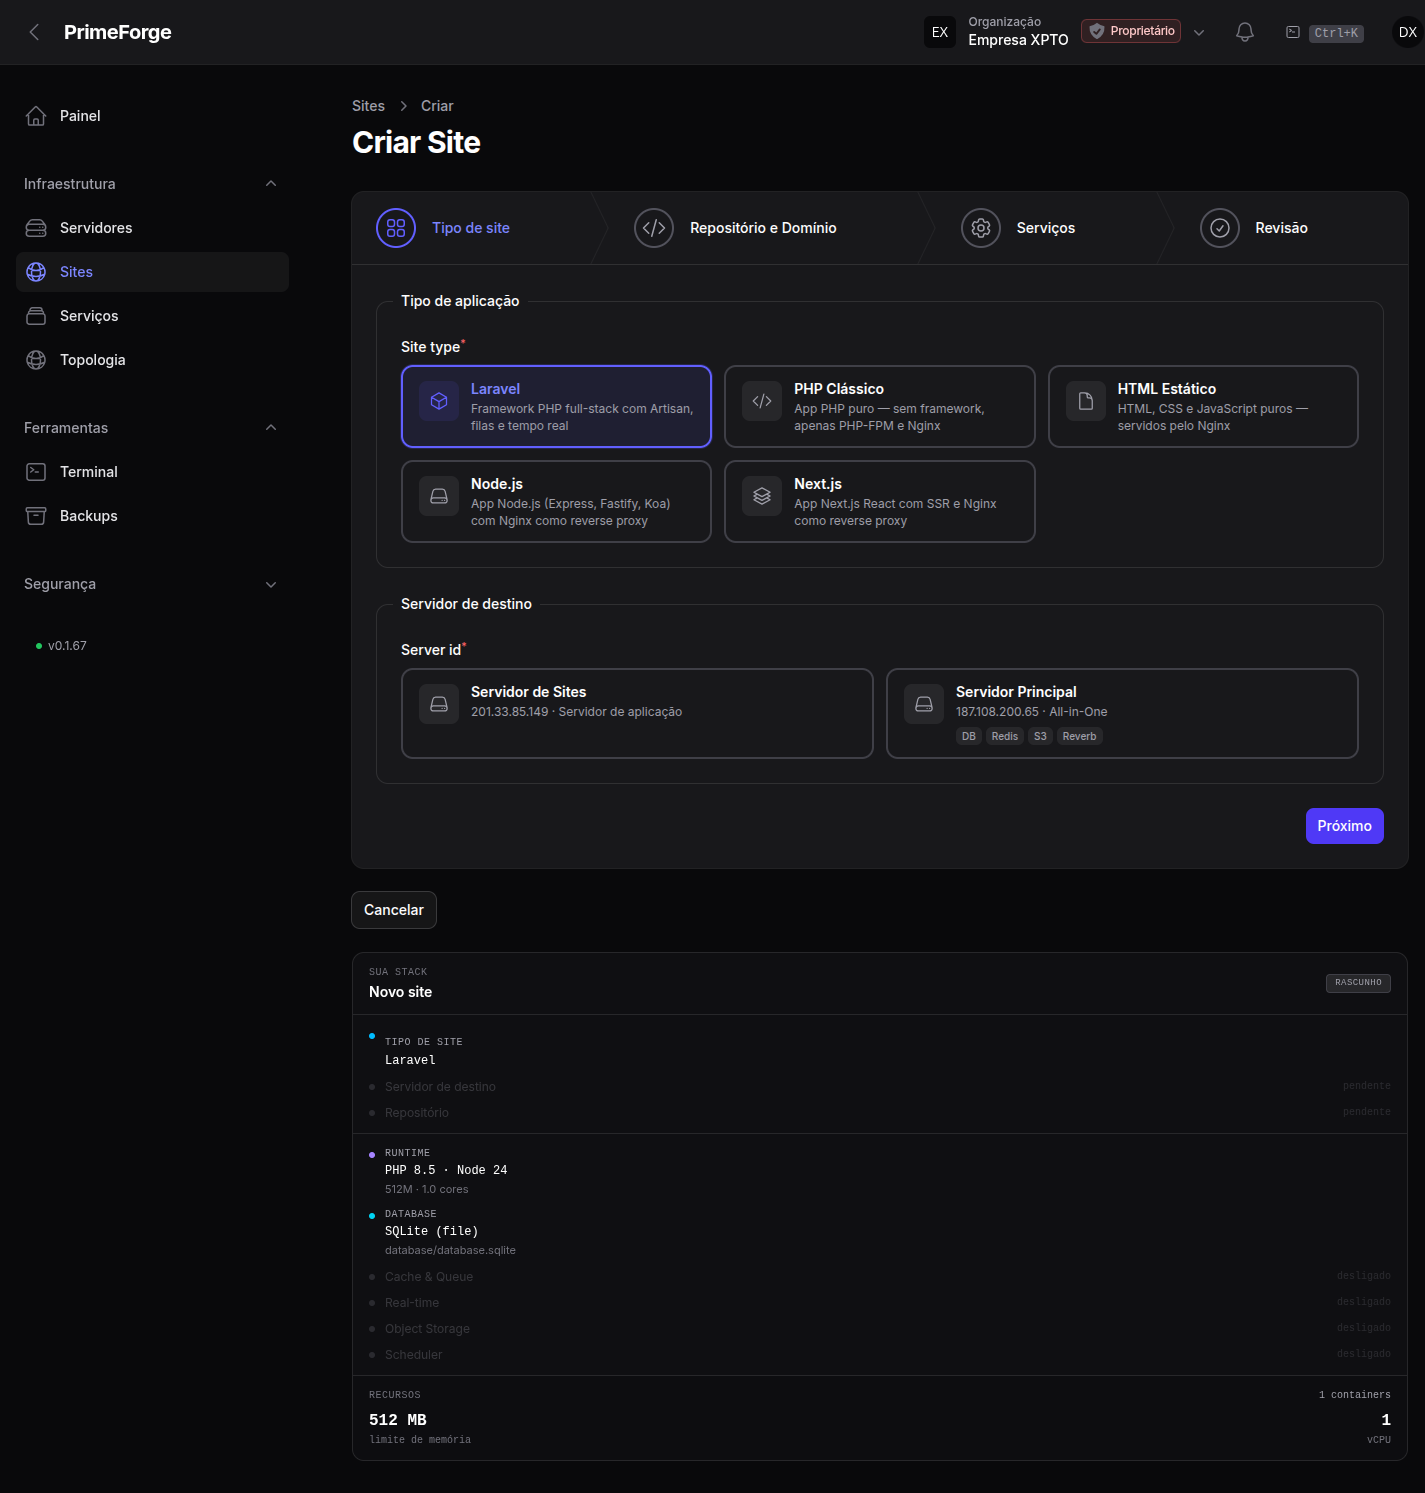Viewport: 1425px width, 1493px height.
Task: Click the Serviços step gear icon
Action: click(x=981, y=228)
